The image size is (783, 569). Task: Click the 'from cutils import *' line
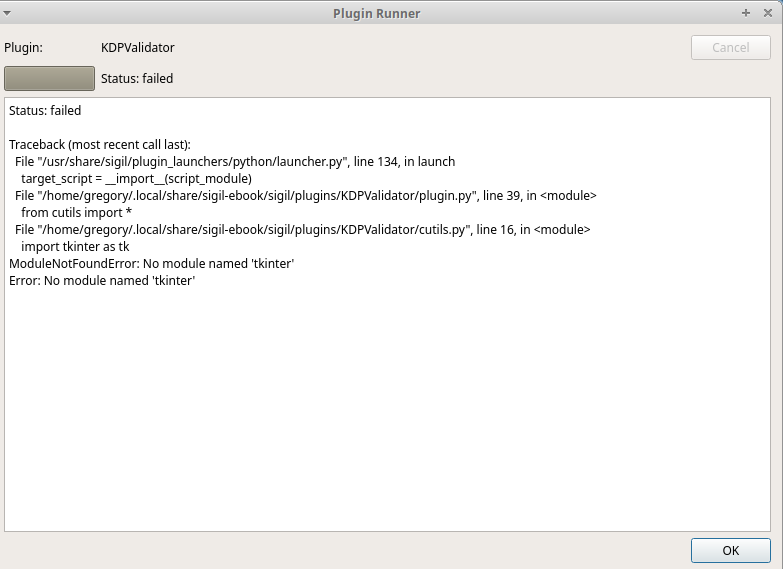tap(74, 212)
